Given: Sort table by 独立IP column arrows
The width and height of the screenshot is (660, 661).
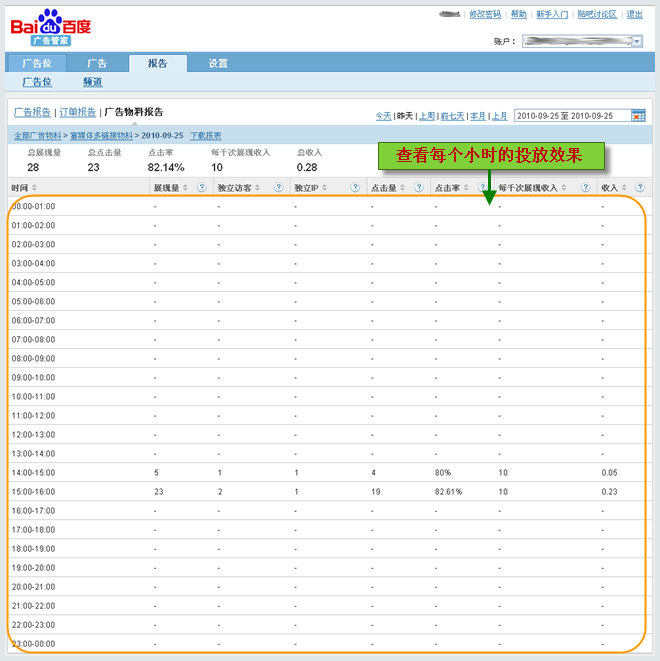Looking at the screenshot, I should pyautogui.click(x=324, y=188).
